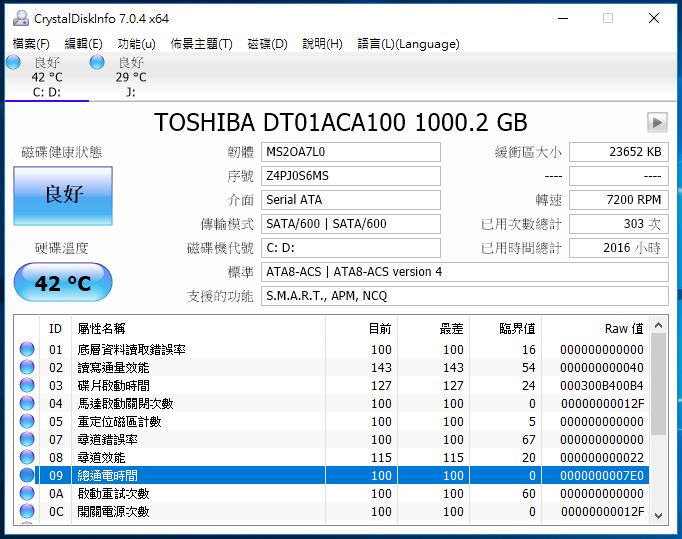Select the row 底層資料讀取錯誤率

tap(332, 349)
